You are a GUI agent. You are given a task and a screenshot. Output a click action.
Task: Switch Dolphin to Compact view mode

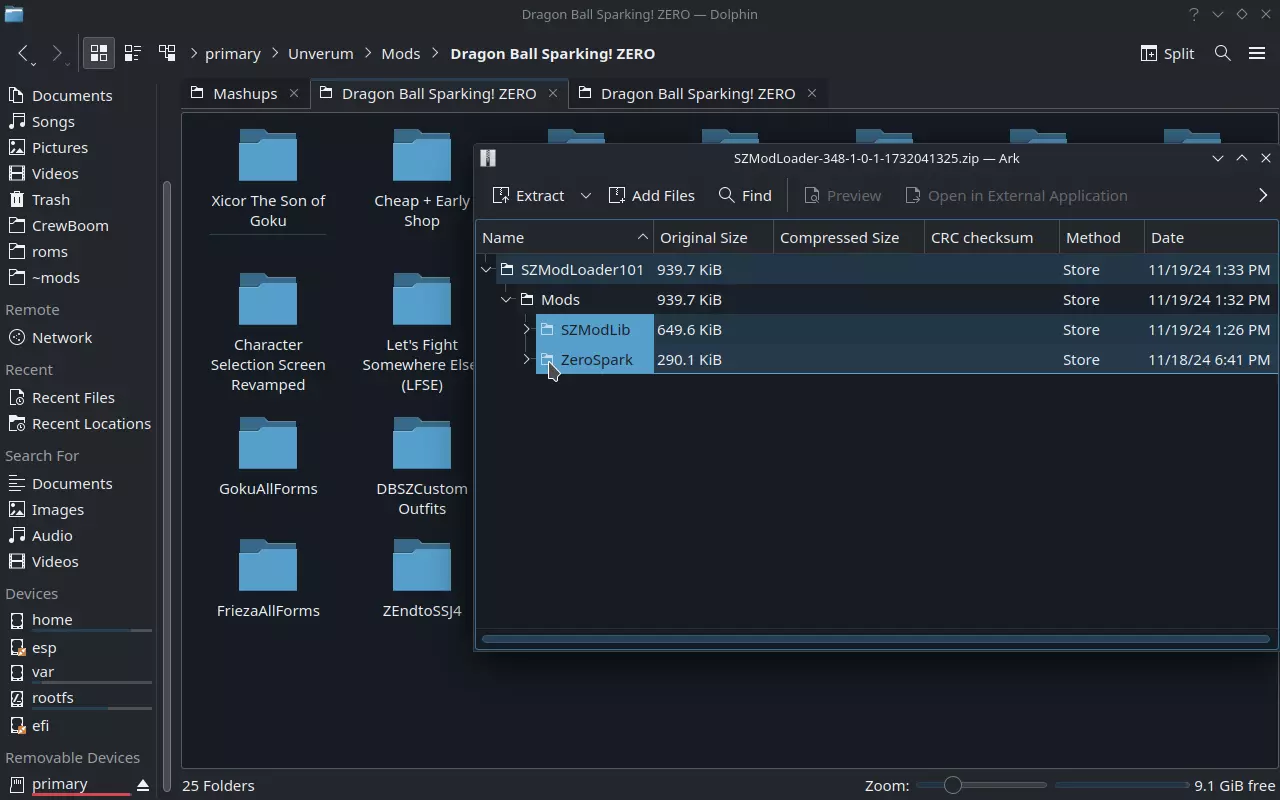tap(132, 54)
